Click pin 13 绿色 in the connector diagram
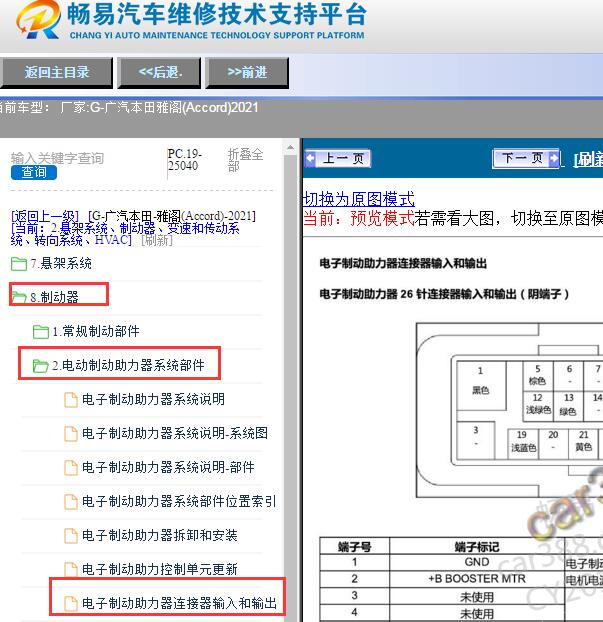Image resolution: width=603 pixels, height=622 pixels. tap(568, 405)
